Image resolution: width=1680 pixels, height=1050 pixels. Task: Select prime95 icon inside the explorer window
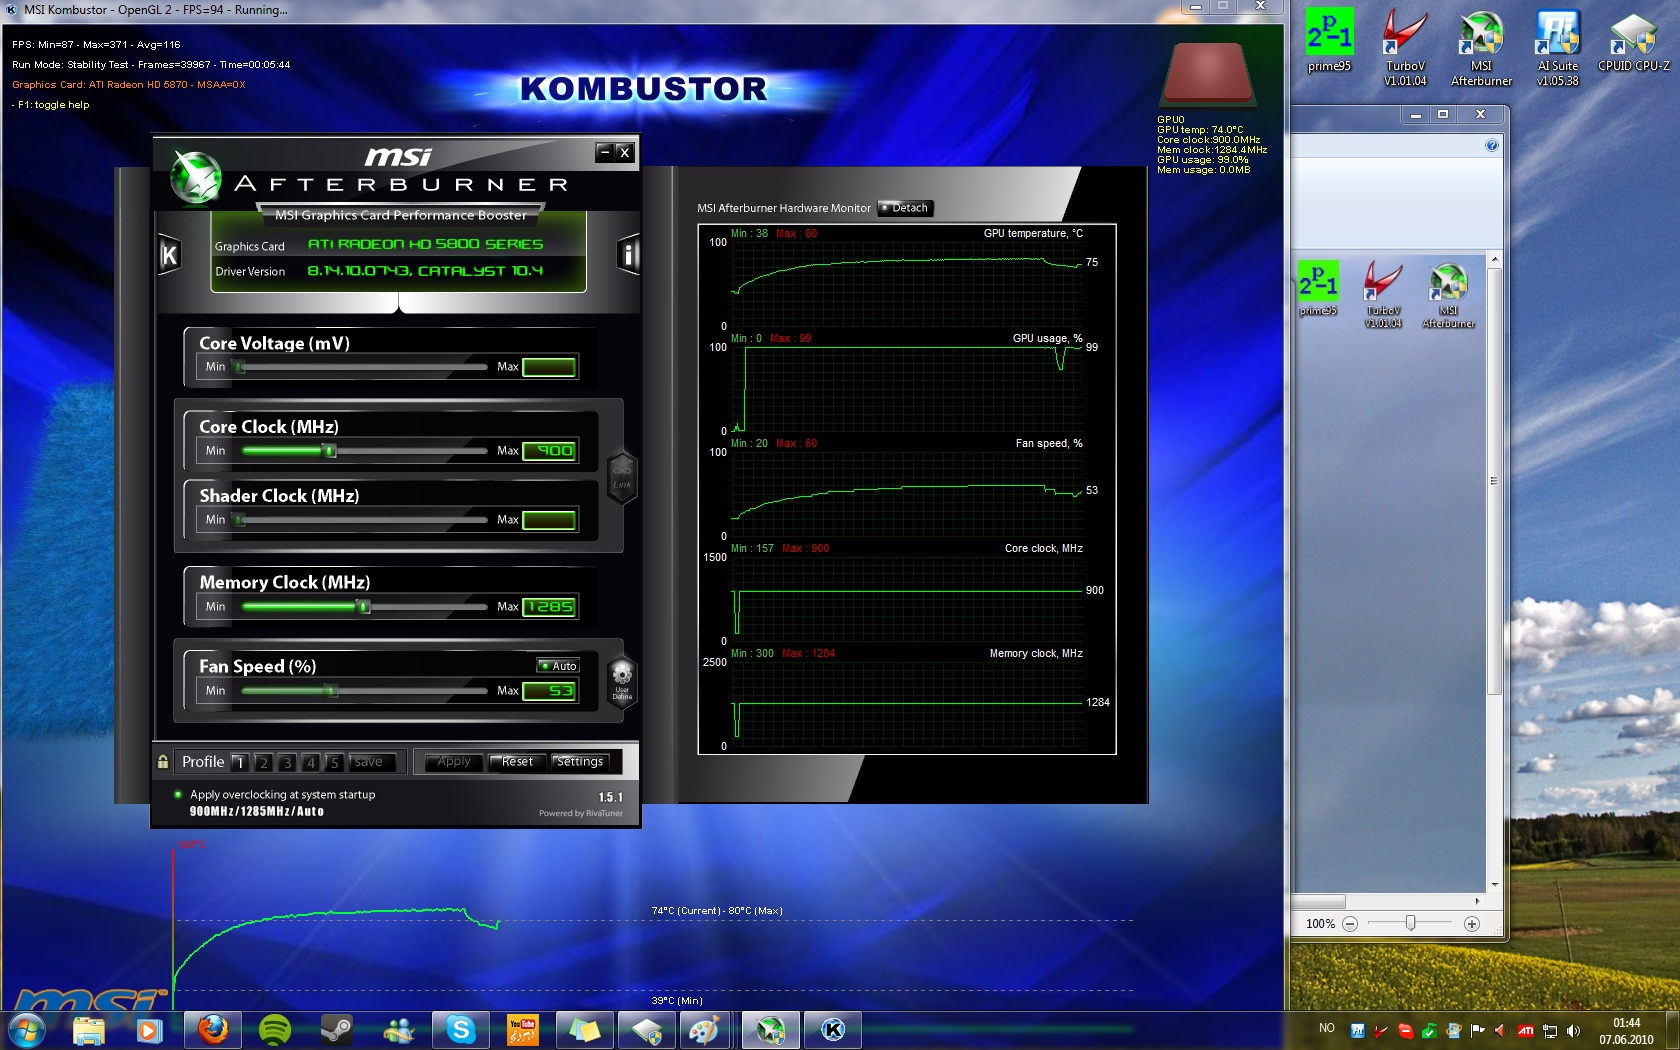(x=1318, y=289)
